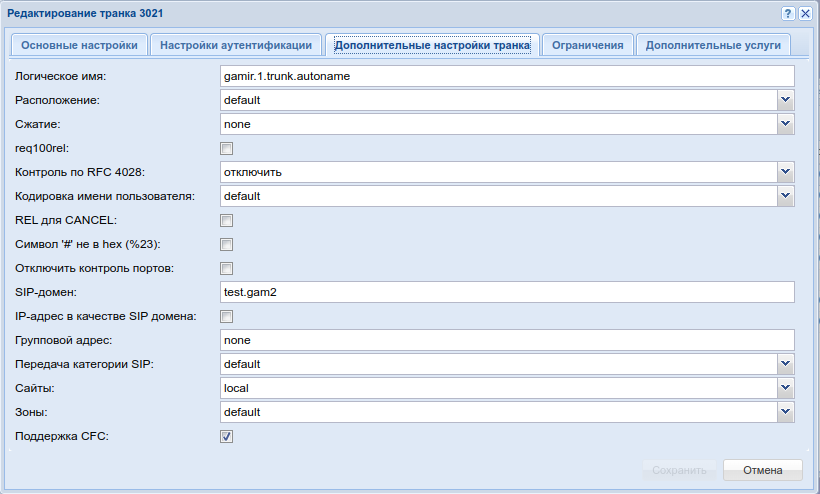Click the SIP-домен input field
The height and width of the screenshot is (494, 820).
pos(507,292)
